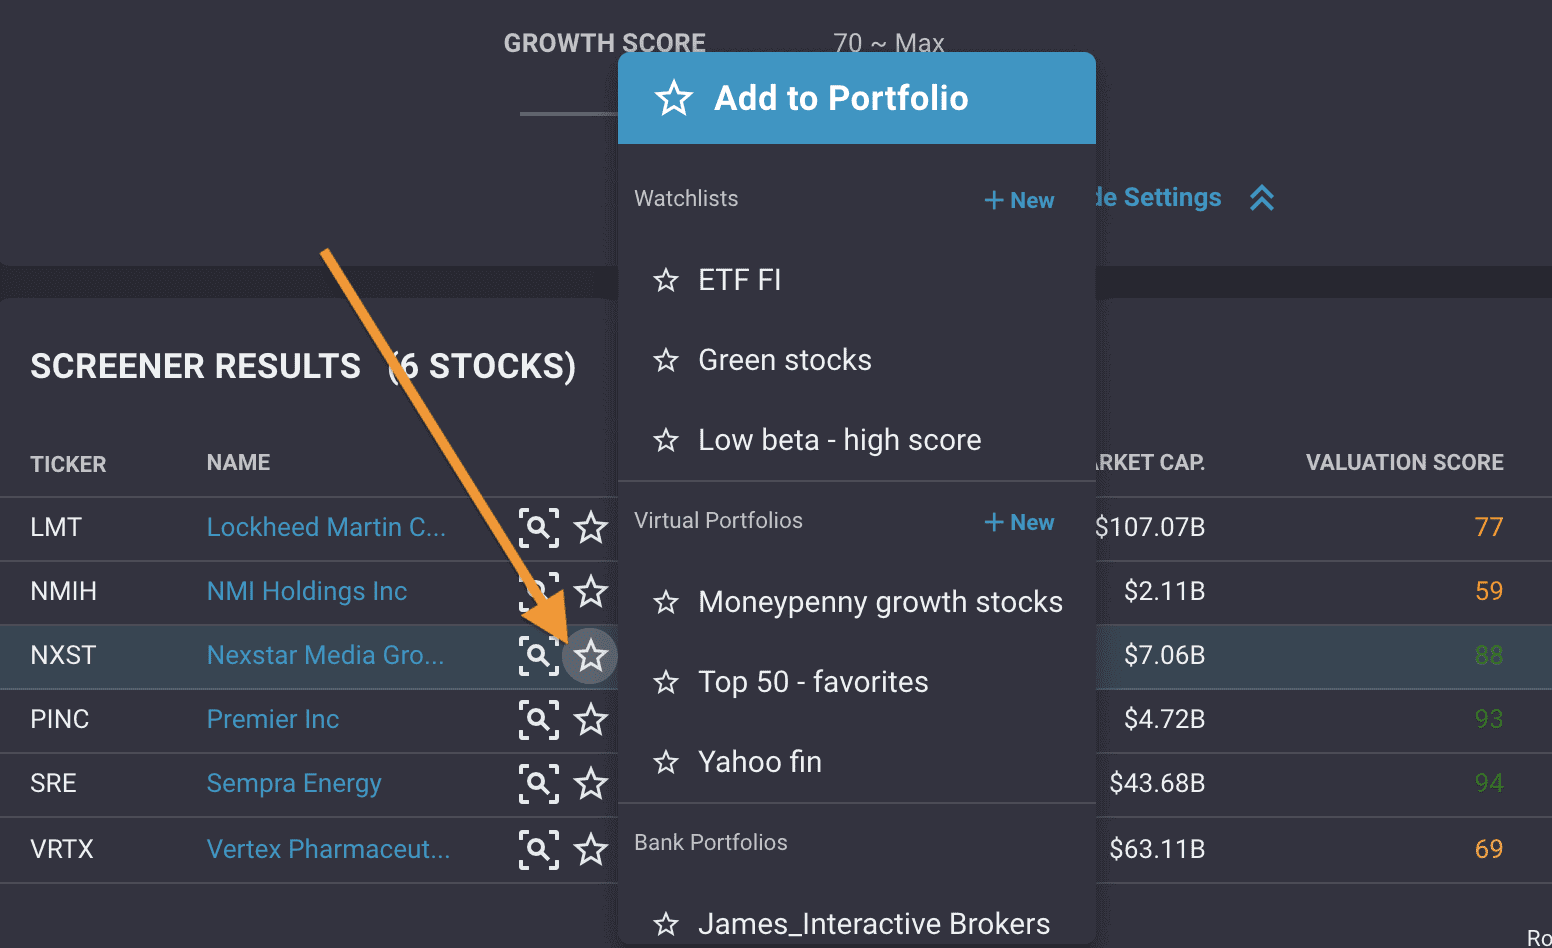Create a New watchlist
The height and width of the screenshot is (948, 1552).
pyautogui.click(x=1019, y=200)
